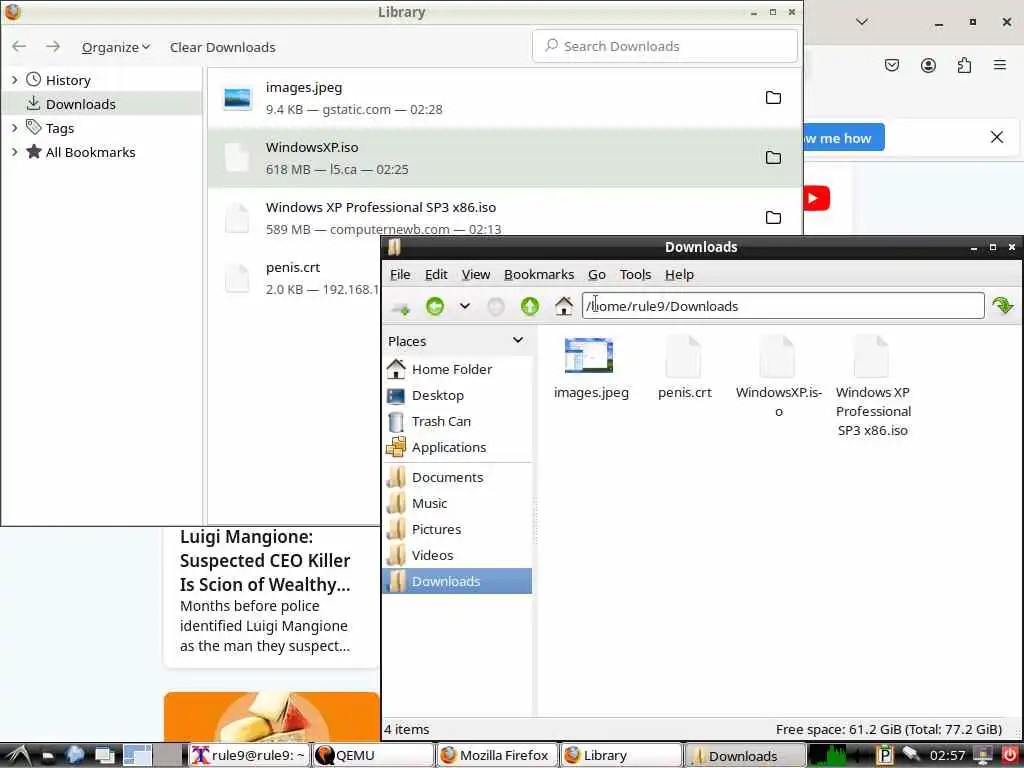Image resolution: width=1024 pixels, height=768 pixels.
Task: Select Tags in Library sidebar
Action: 59,128
